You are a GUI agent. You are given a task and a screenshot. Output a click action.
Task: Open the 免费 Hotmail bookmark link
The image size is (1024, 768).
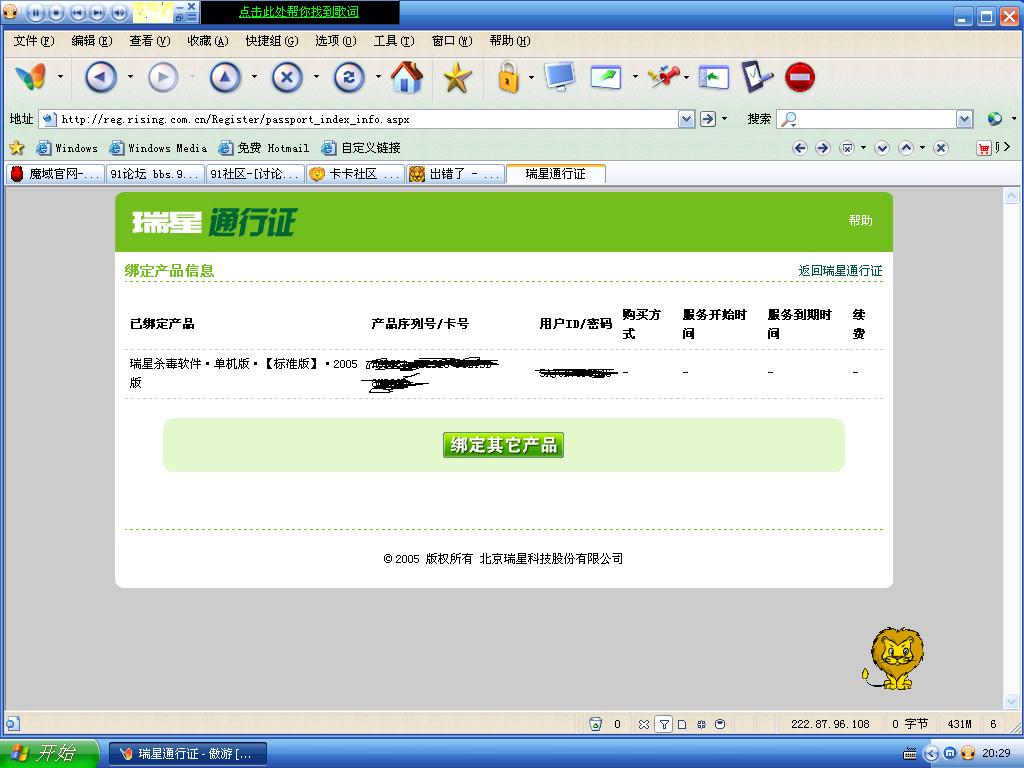point(264,148)
